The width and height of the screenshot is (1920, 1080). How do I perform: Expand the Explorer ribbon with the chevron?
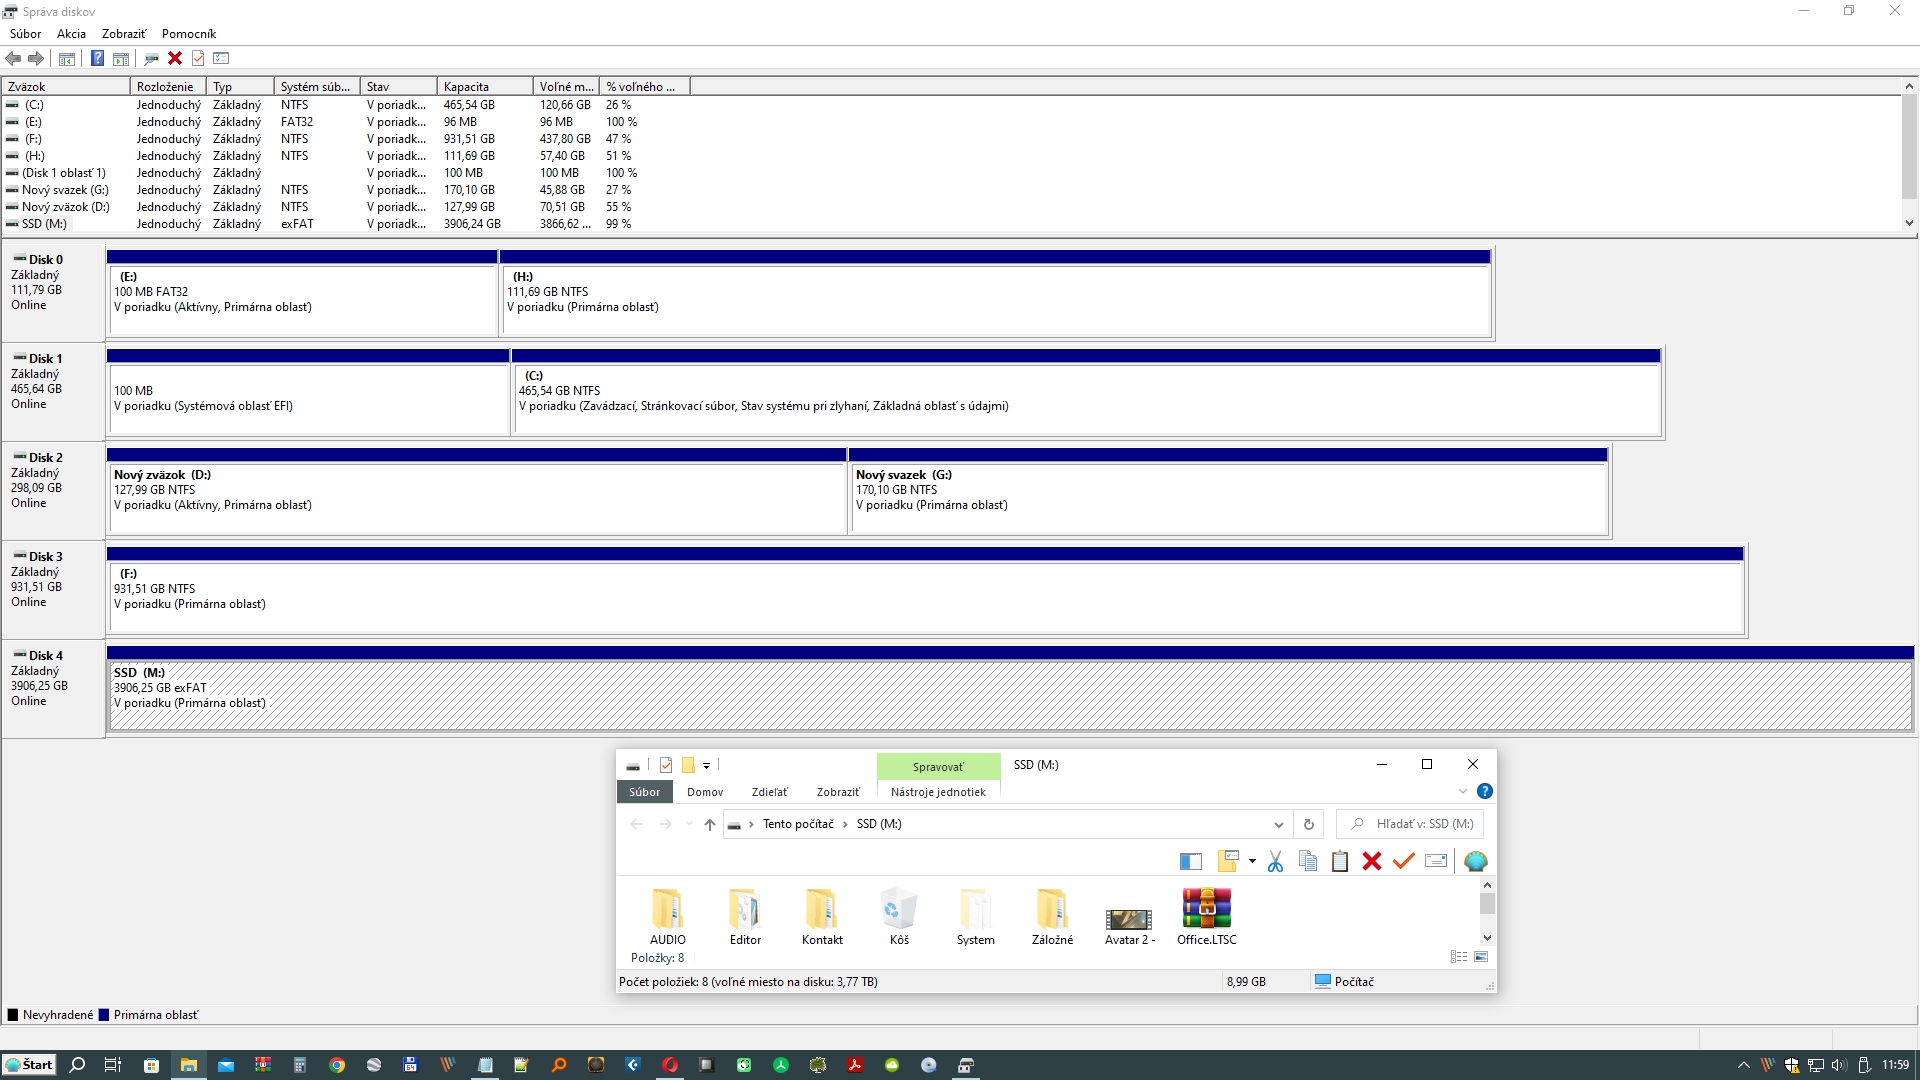pos(1463,791)
